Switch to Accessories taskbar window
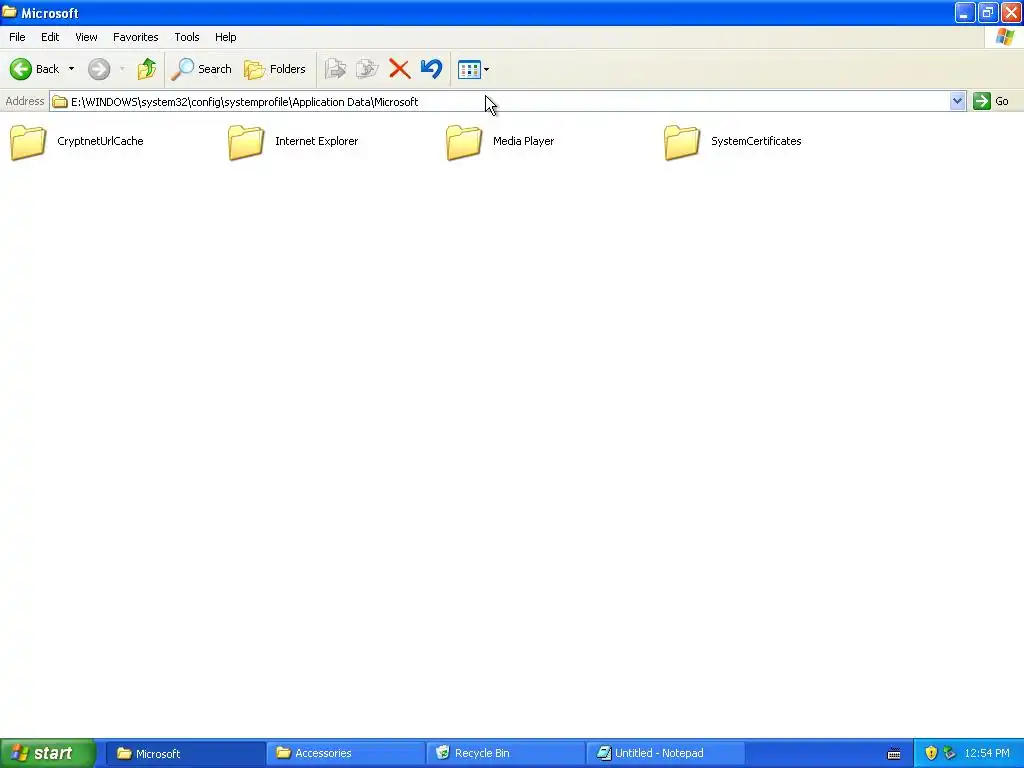Image resolution: width=1024 pixels, height=768 pixels. (345, 754)
